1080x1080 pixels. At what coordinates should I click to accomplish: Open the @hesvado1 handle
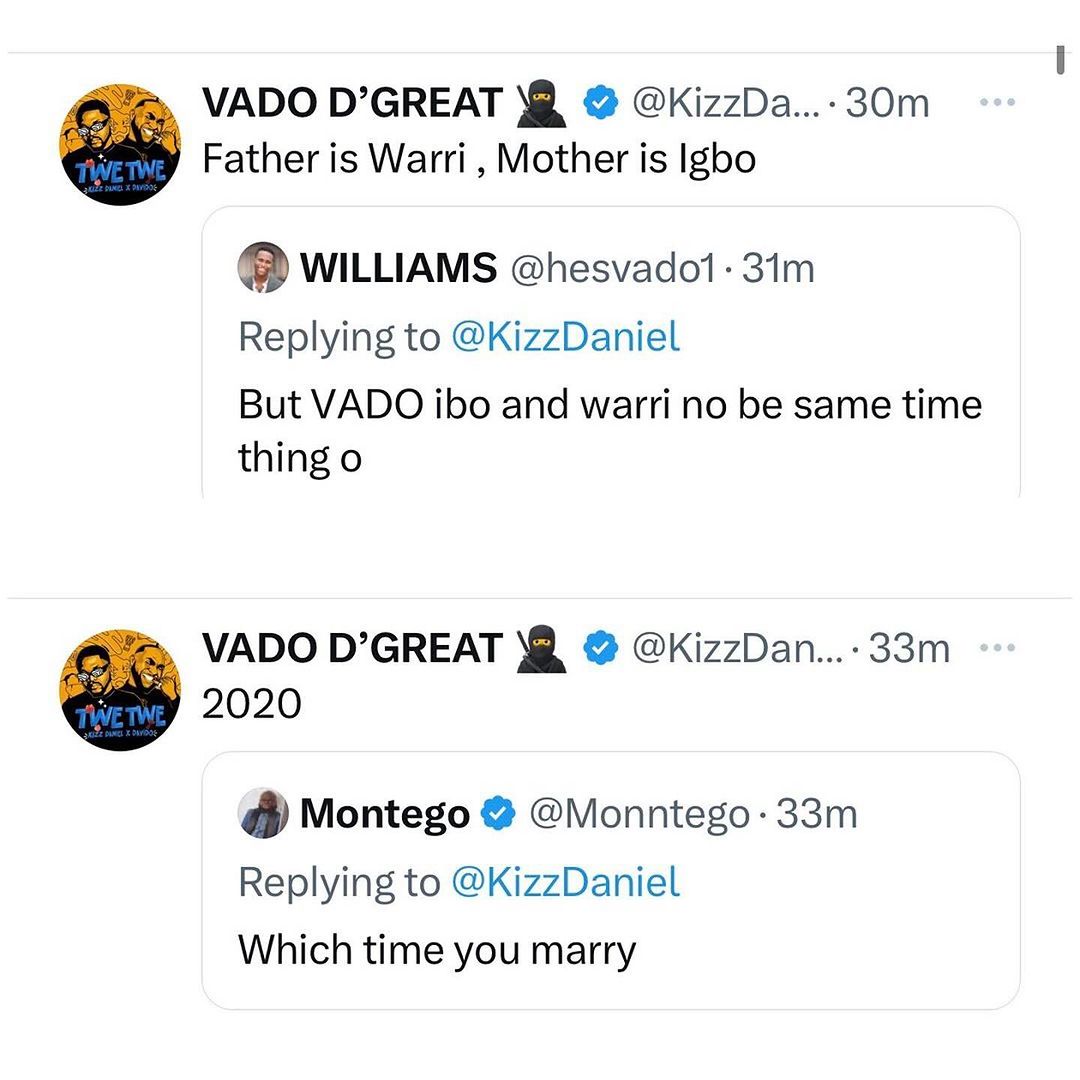coord(613,269)
